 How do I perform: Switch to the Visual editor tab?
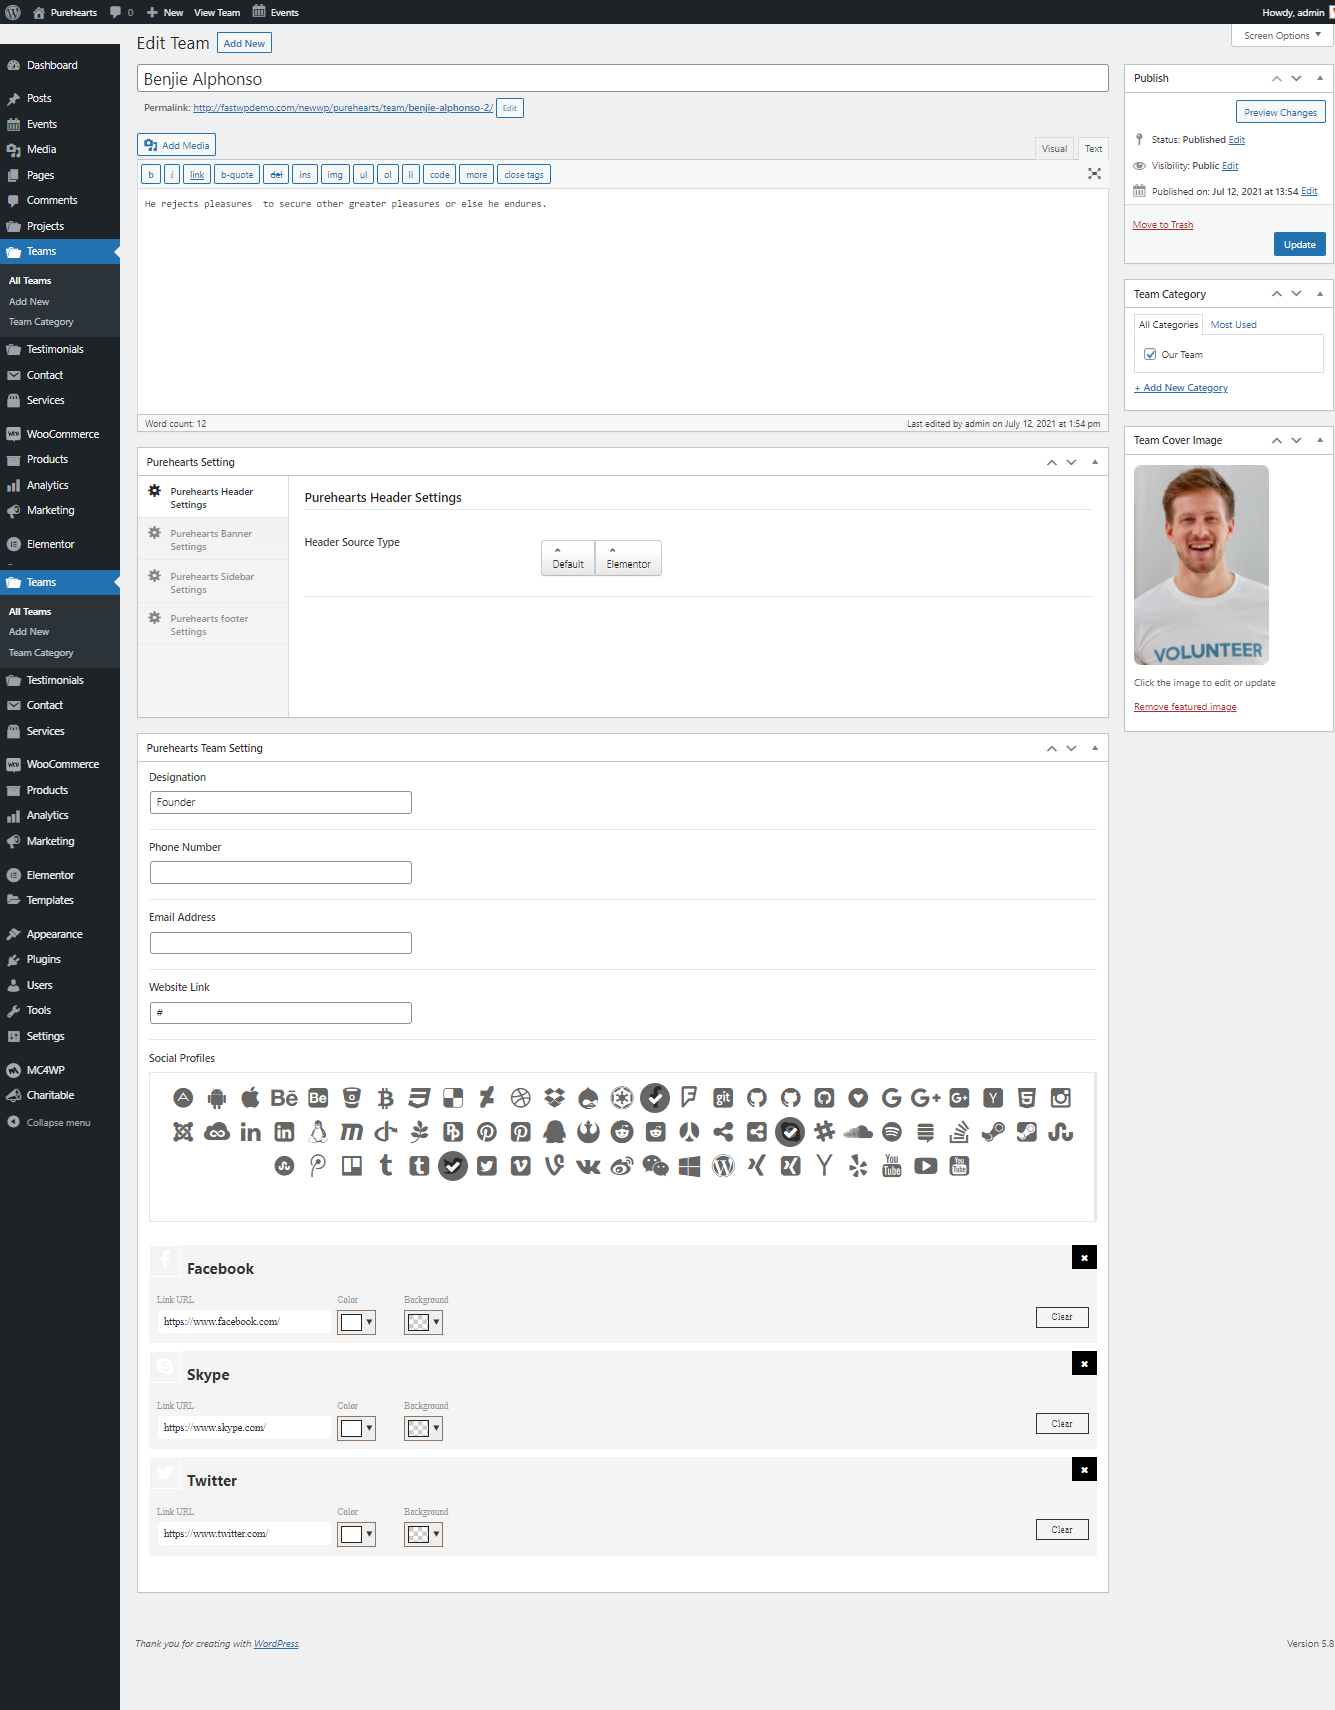point(1054,149)
